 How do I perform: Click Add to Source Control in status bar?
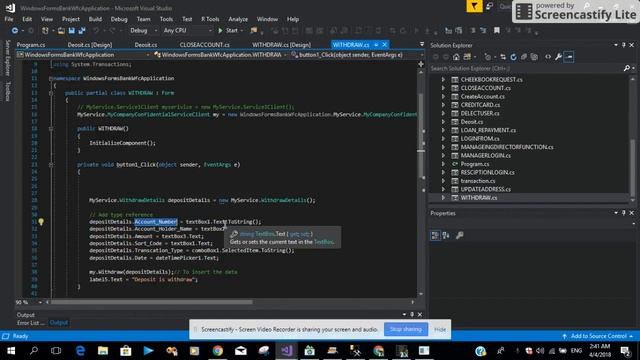tap(598, 336)
